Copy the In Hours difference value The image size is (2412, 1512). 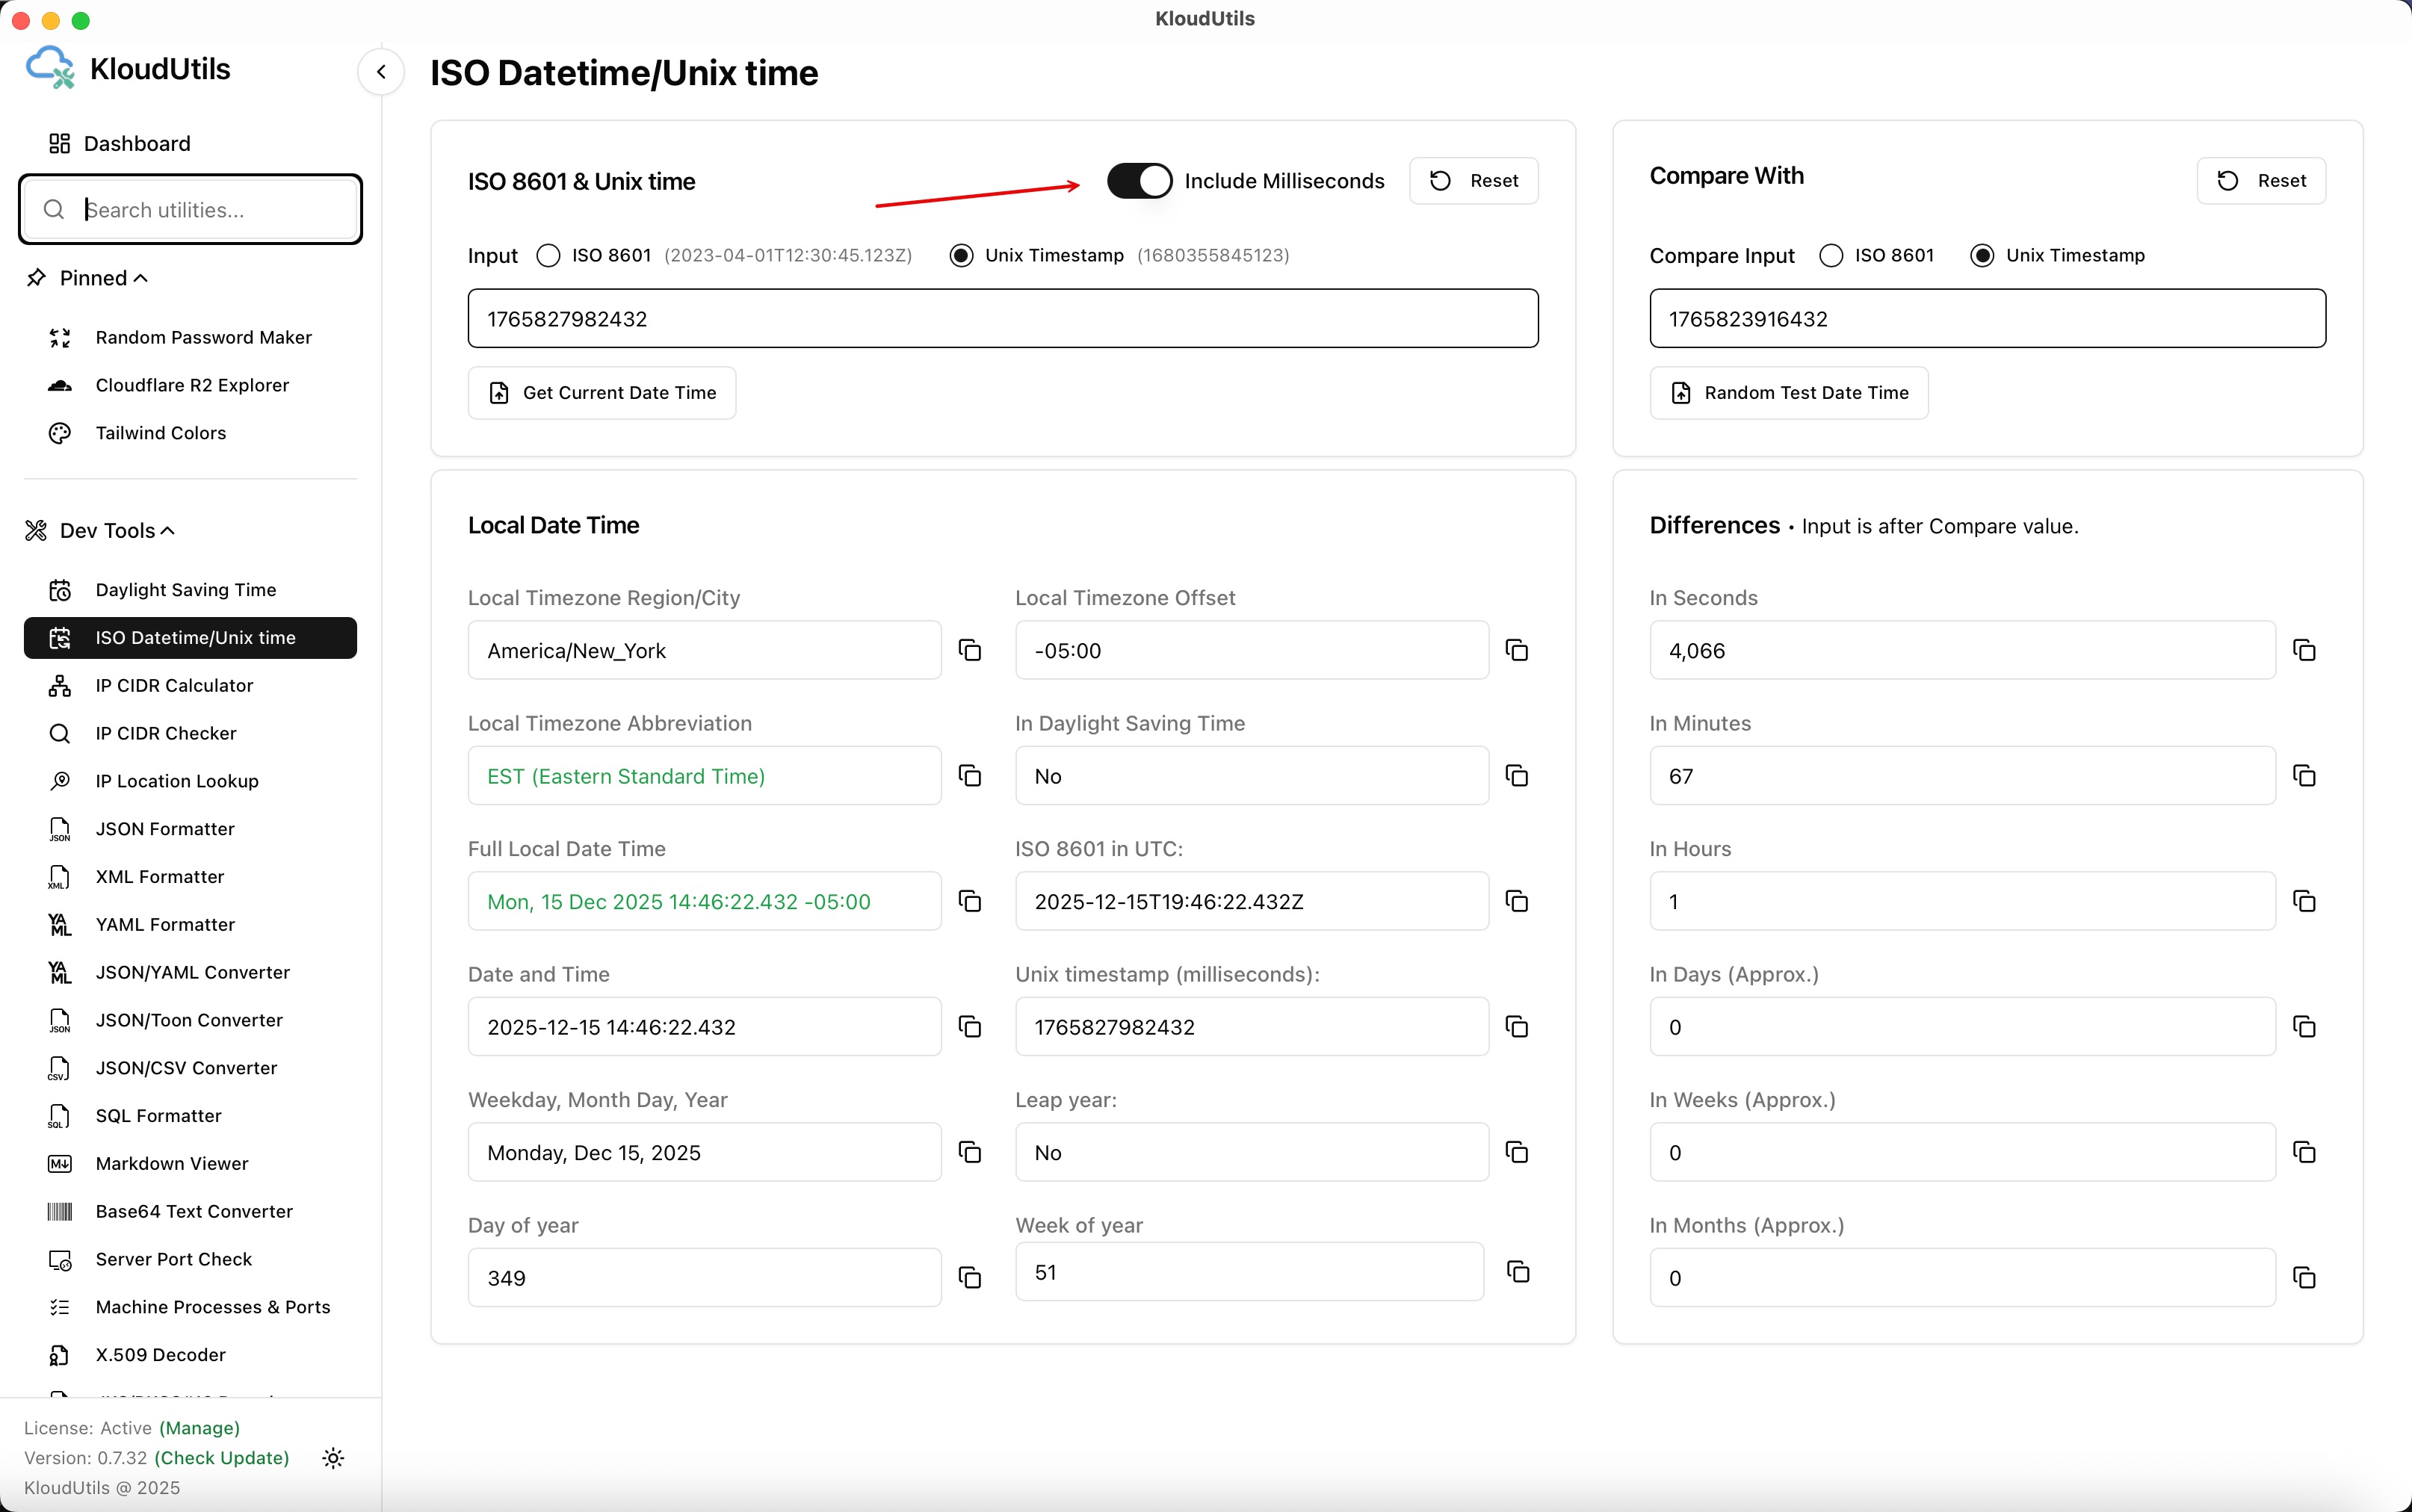[2304, 901]
